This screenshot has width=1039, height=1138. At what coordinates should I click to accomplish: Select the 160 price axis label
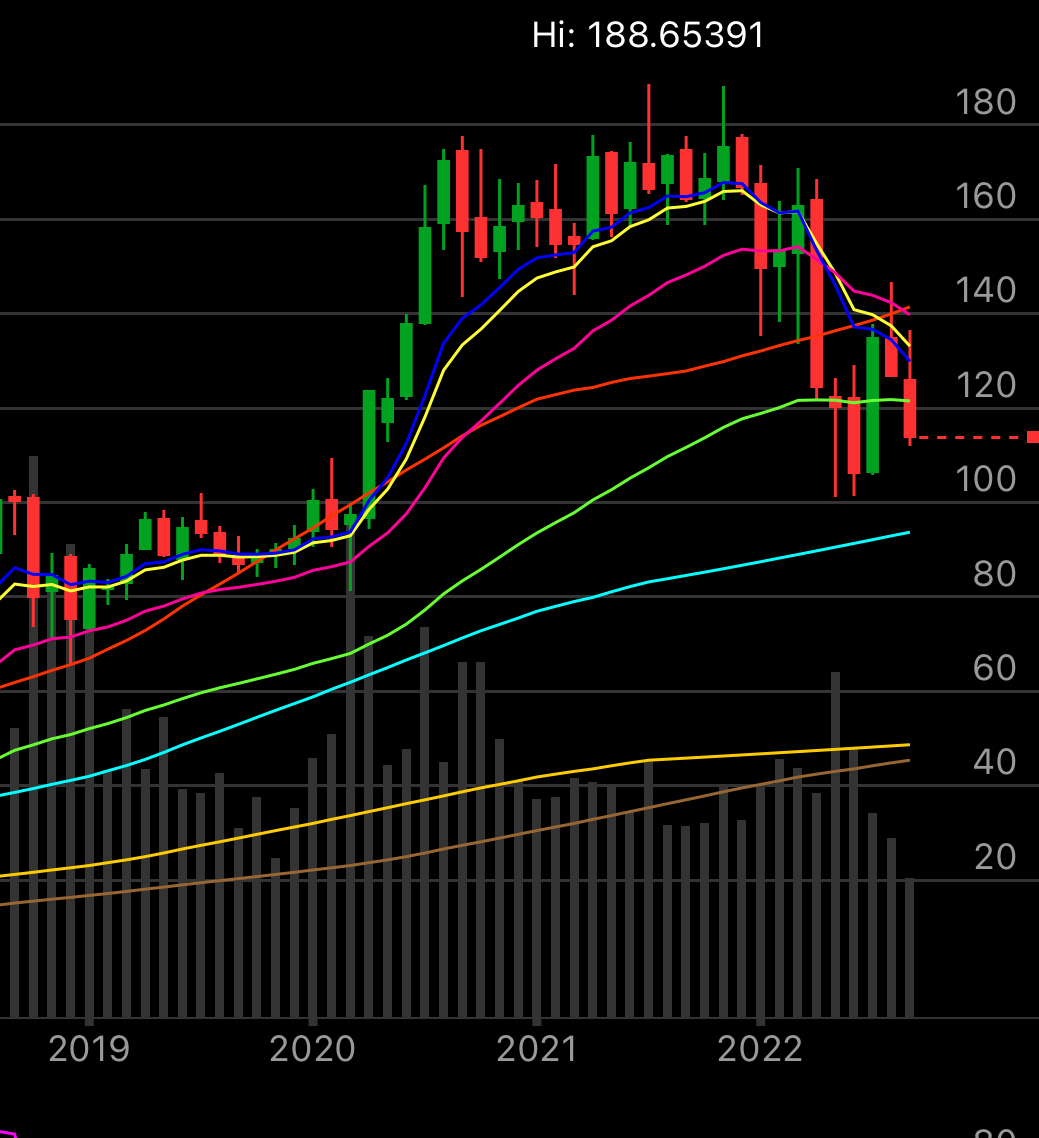point(985,197)
